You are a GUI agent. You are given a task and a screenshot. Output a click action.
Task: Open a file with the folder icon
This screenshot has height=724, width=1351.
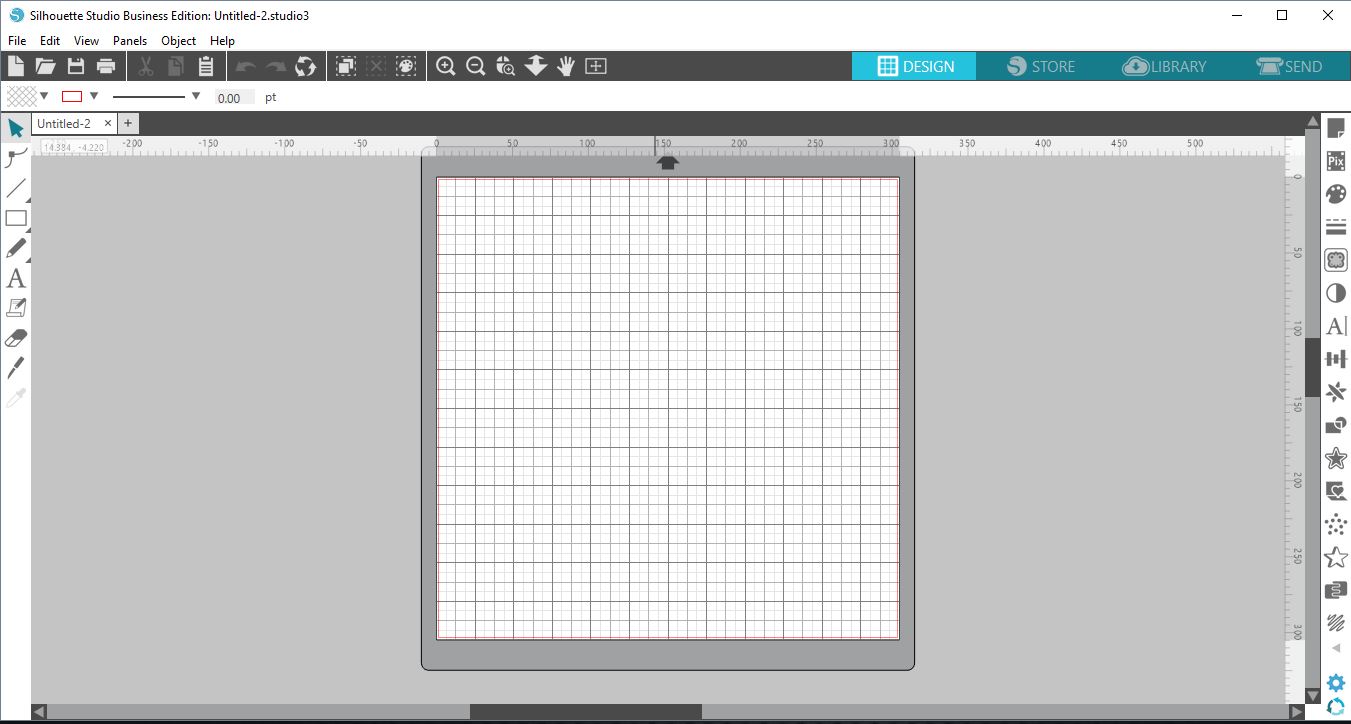coord(45,66)
